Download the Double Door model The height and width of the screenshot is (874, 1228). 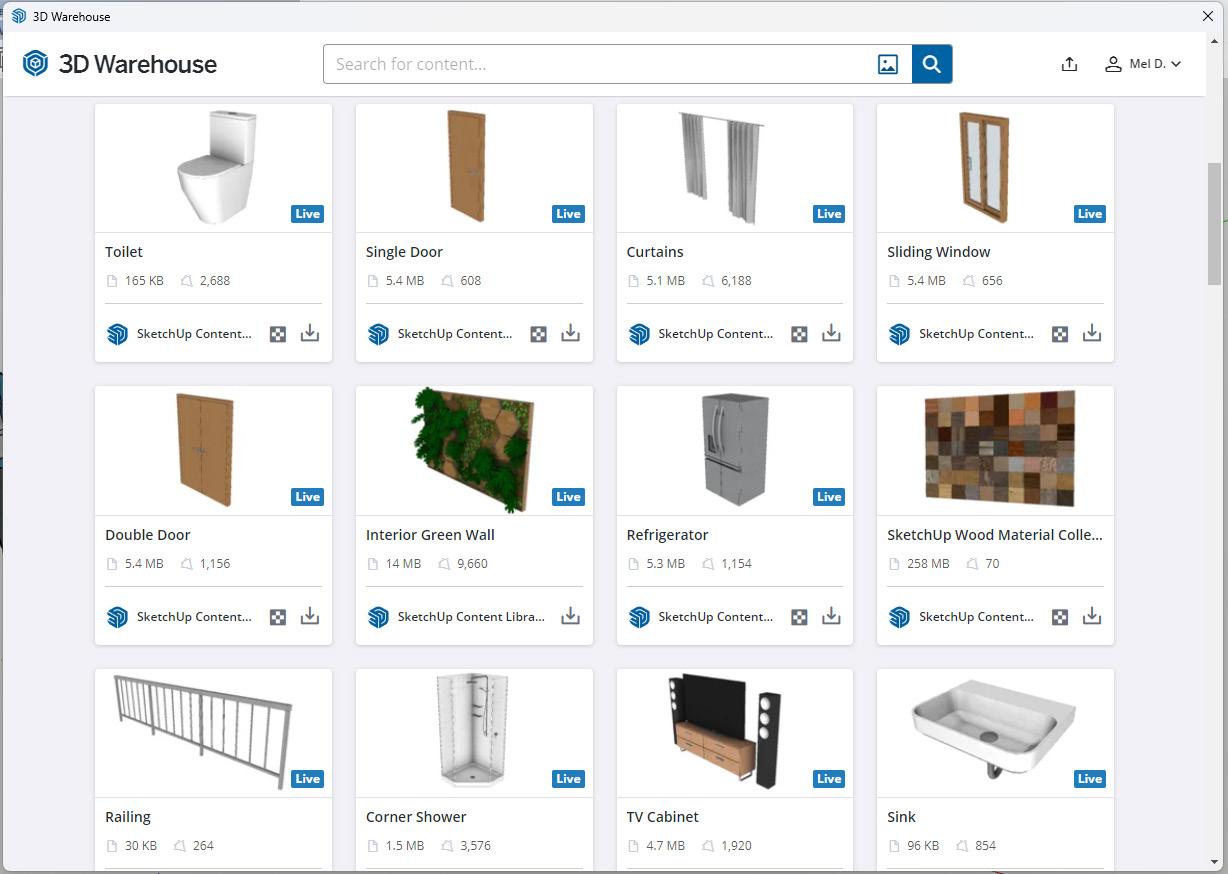point(310,616)
